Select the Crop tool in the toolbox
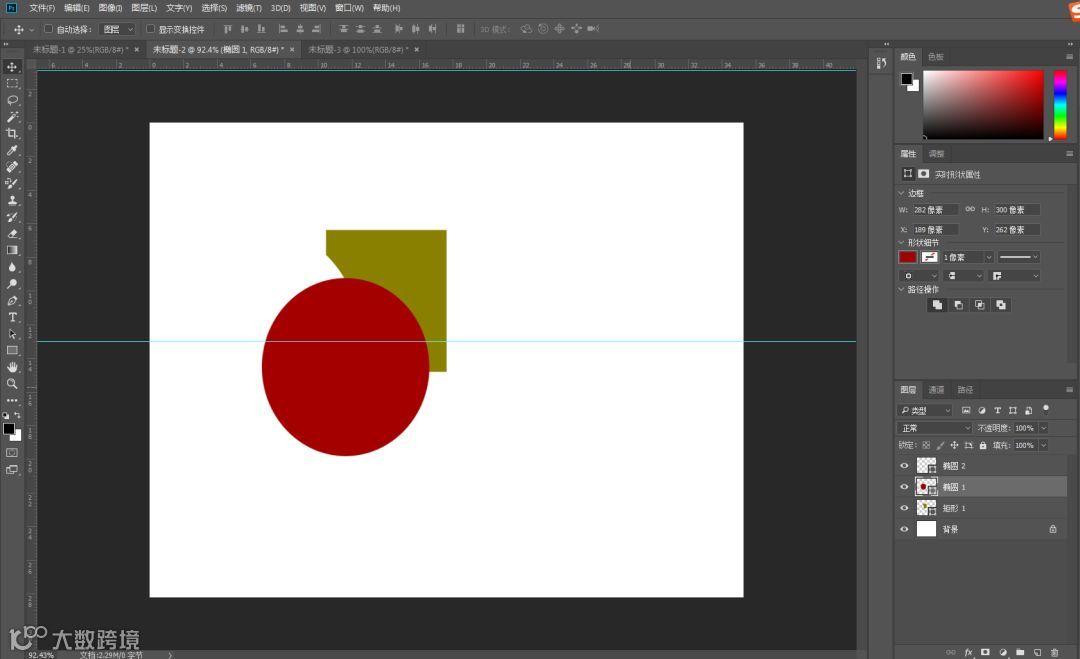 (x=12, y=133)
